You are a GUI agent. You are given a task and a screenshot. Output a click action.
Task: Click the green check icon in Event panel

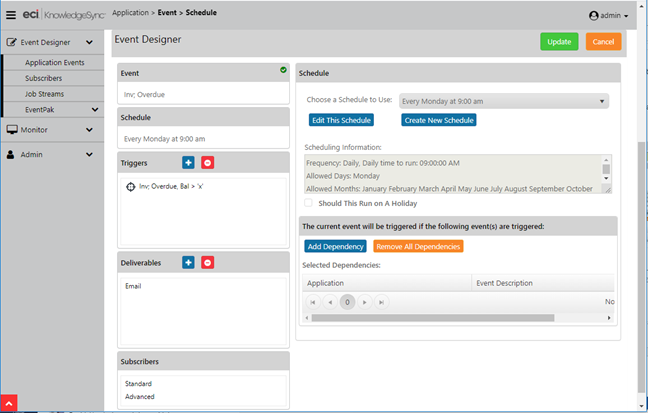pyautogui.click(x=283, y=70)
